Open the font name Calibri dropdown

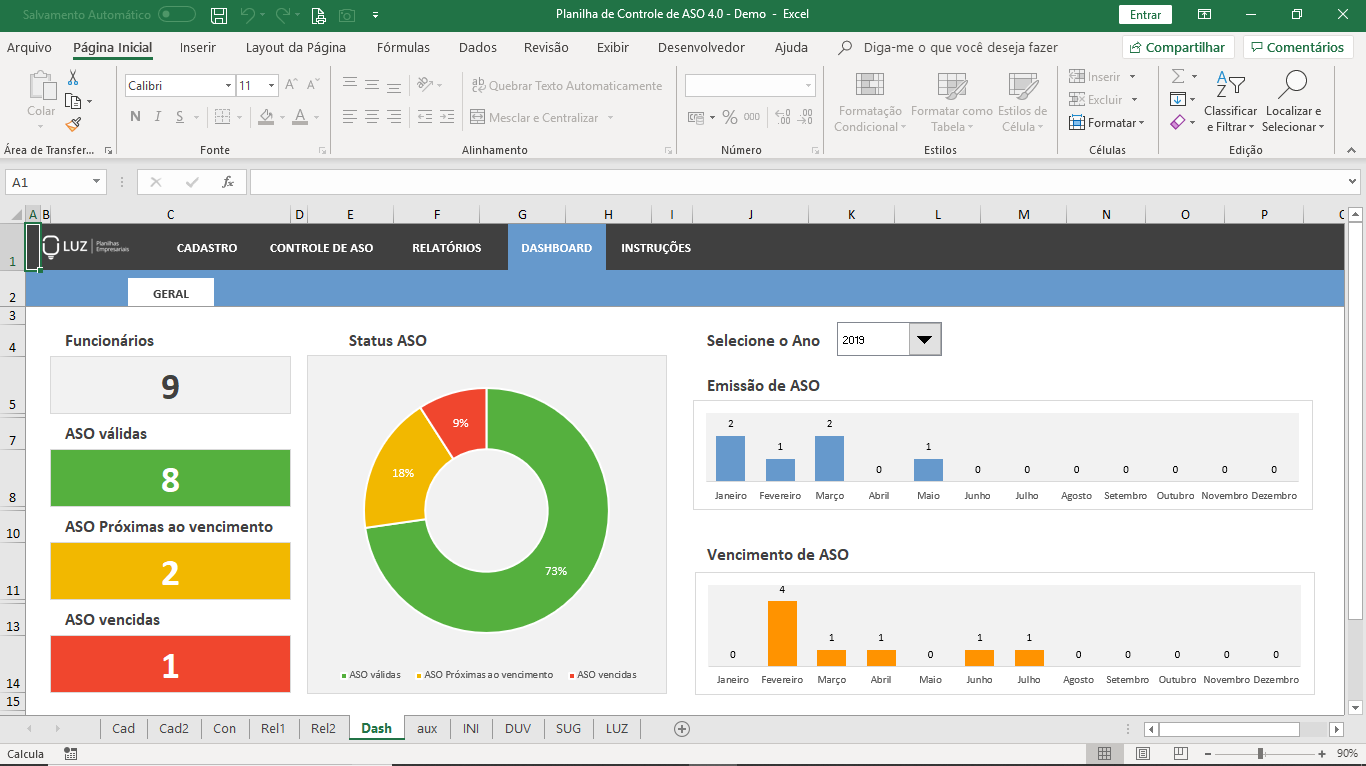(228, 86)
